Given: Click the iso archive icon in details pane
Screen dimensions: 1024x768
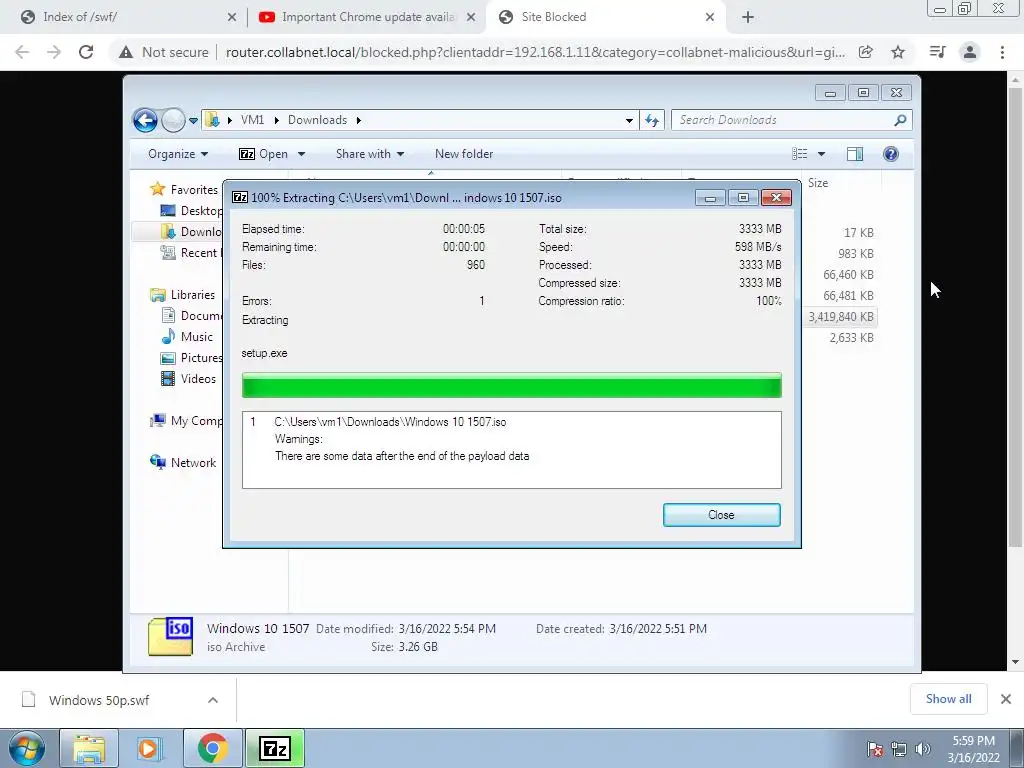Looking at the screenshot, I should click(x=170, y=637).
